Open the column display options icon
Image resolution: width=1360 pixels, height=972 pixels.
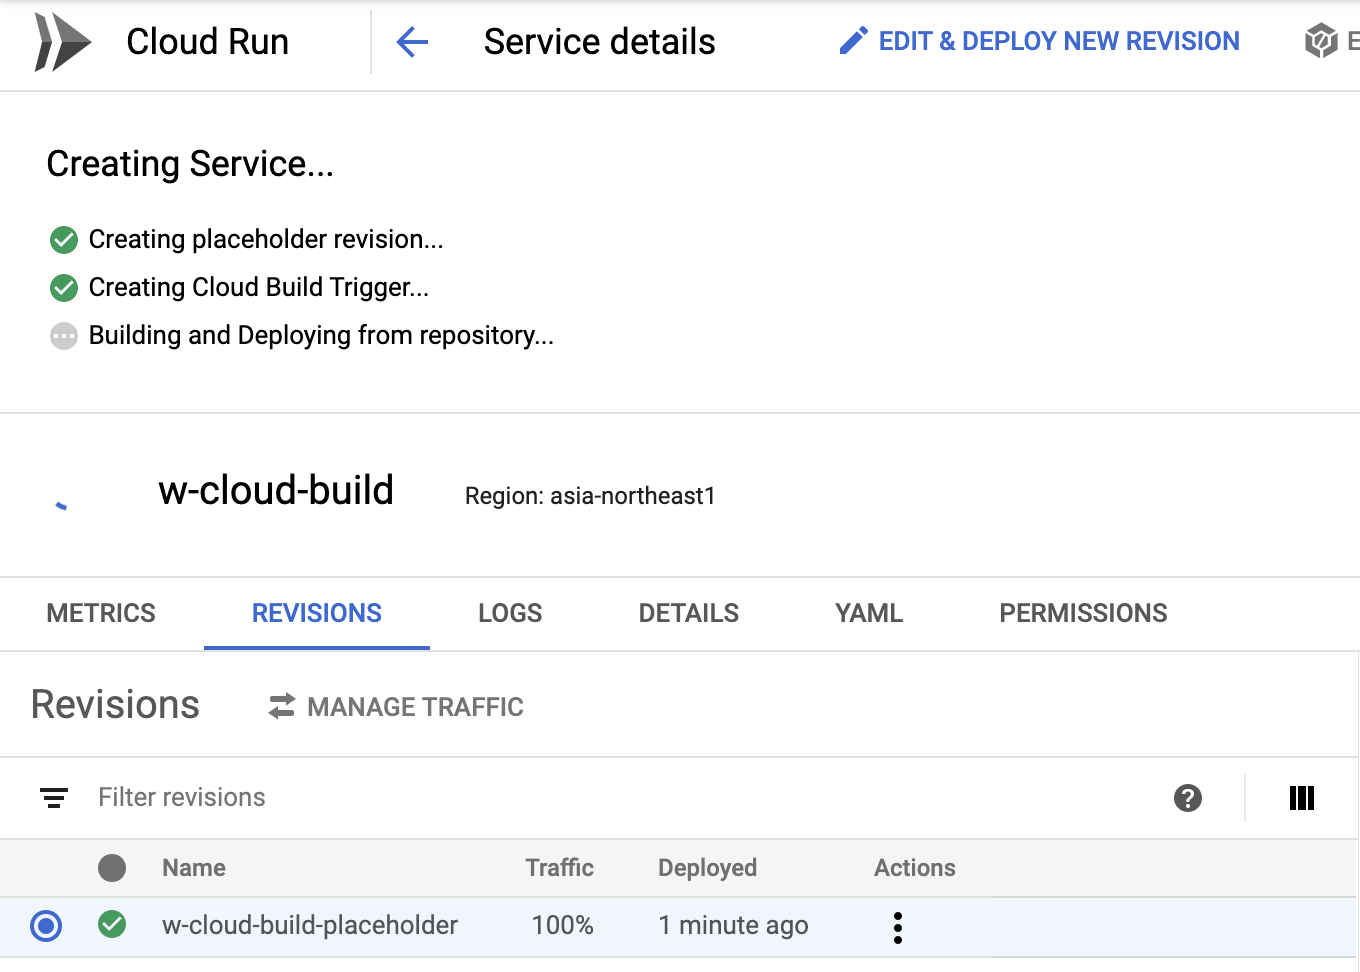point(1302,798)
